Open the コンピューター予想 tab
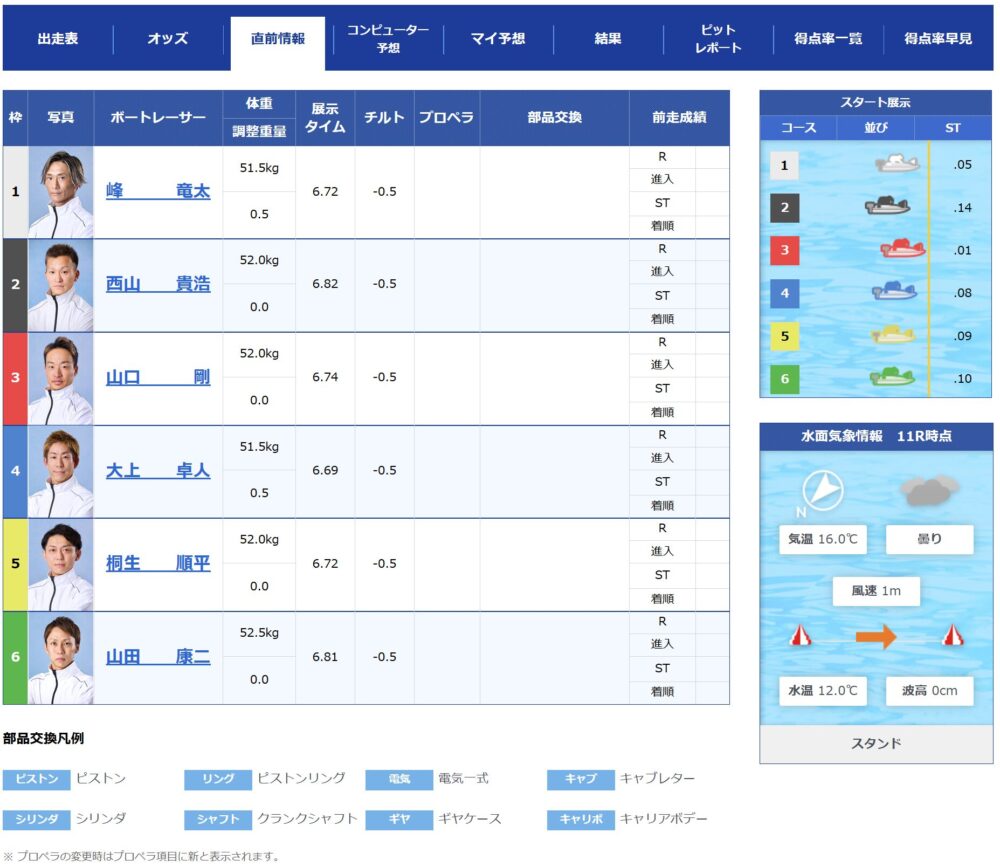Screen dimensions: 1000x867 point(388,39)
